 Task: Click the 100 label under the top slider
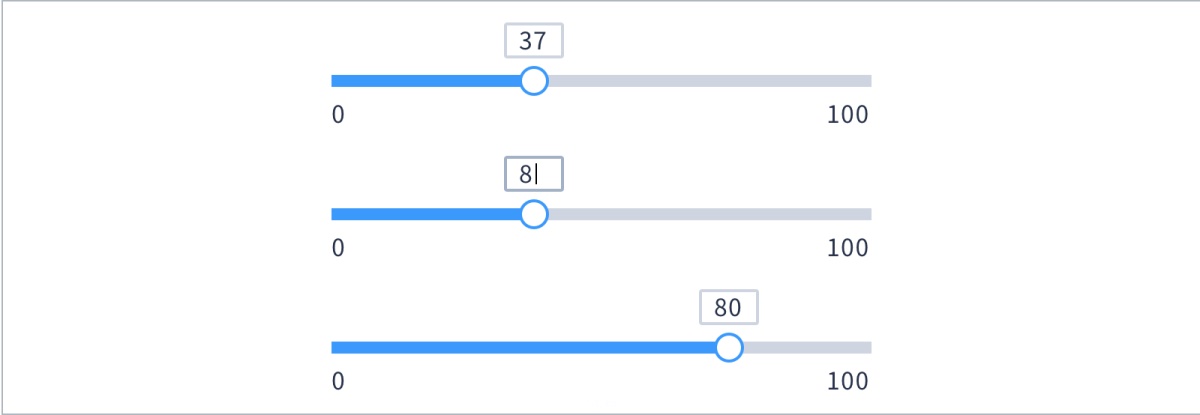coord(848,115)
